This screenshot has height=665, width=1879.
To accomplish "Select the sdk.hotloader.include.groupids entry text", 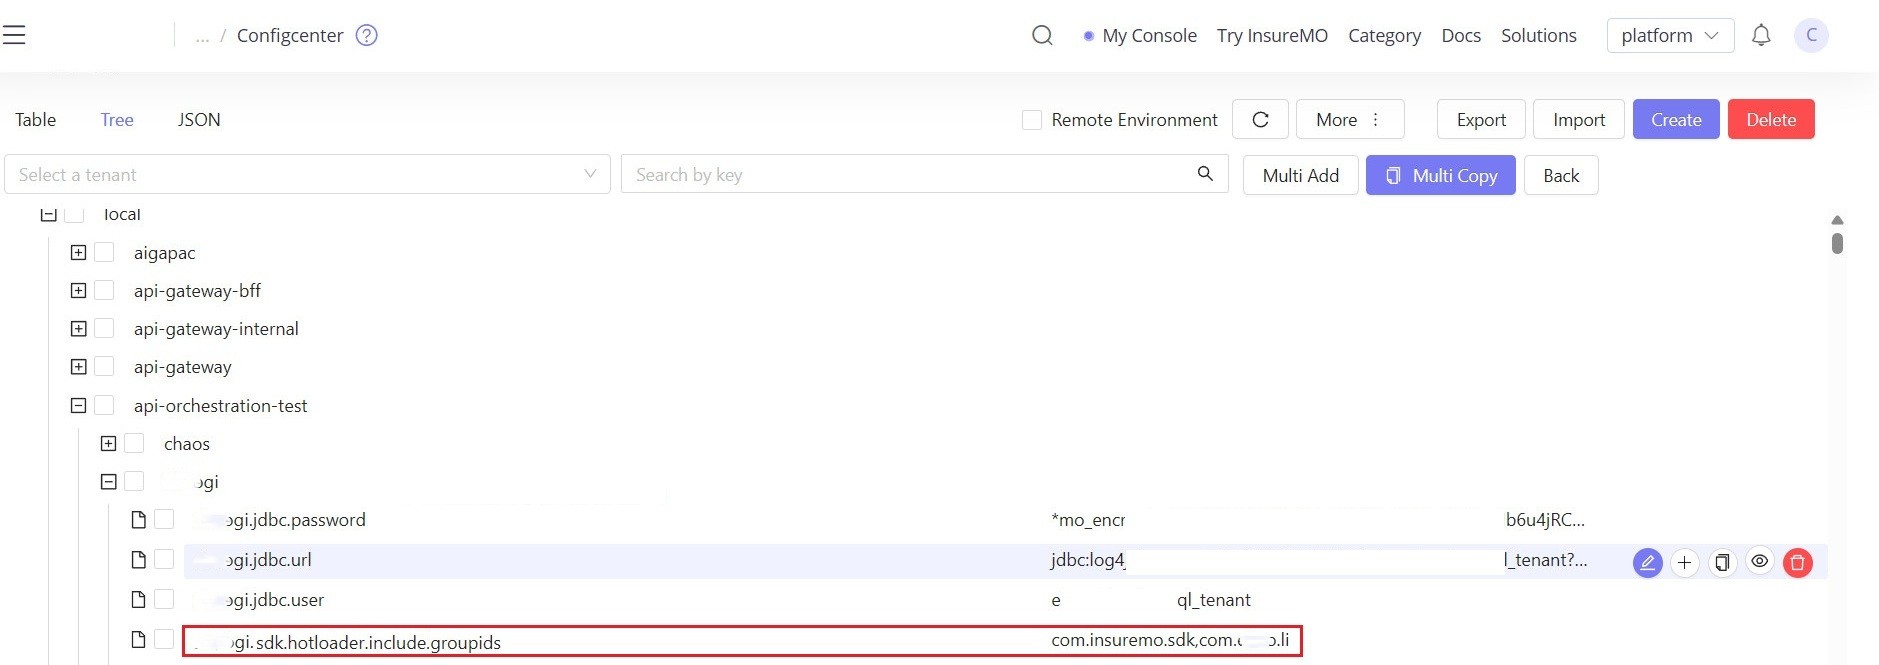I will coord(364,642).
